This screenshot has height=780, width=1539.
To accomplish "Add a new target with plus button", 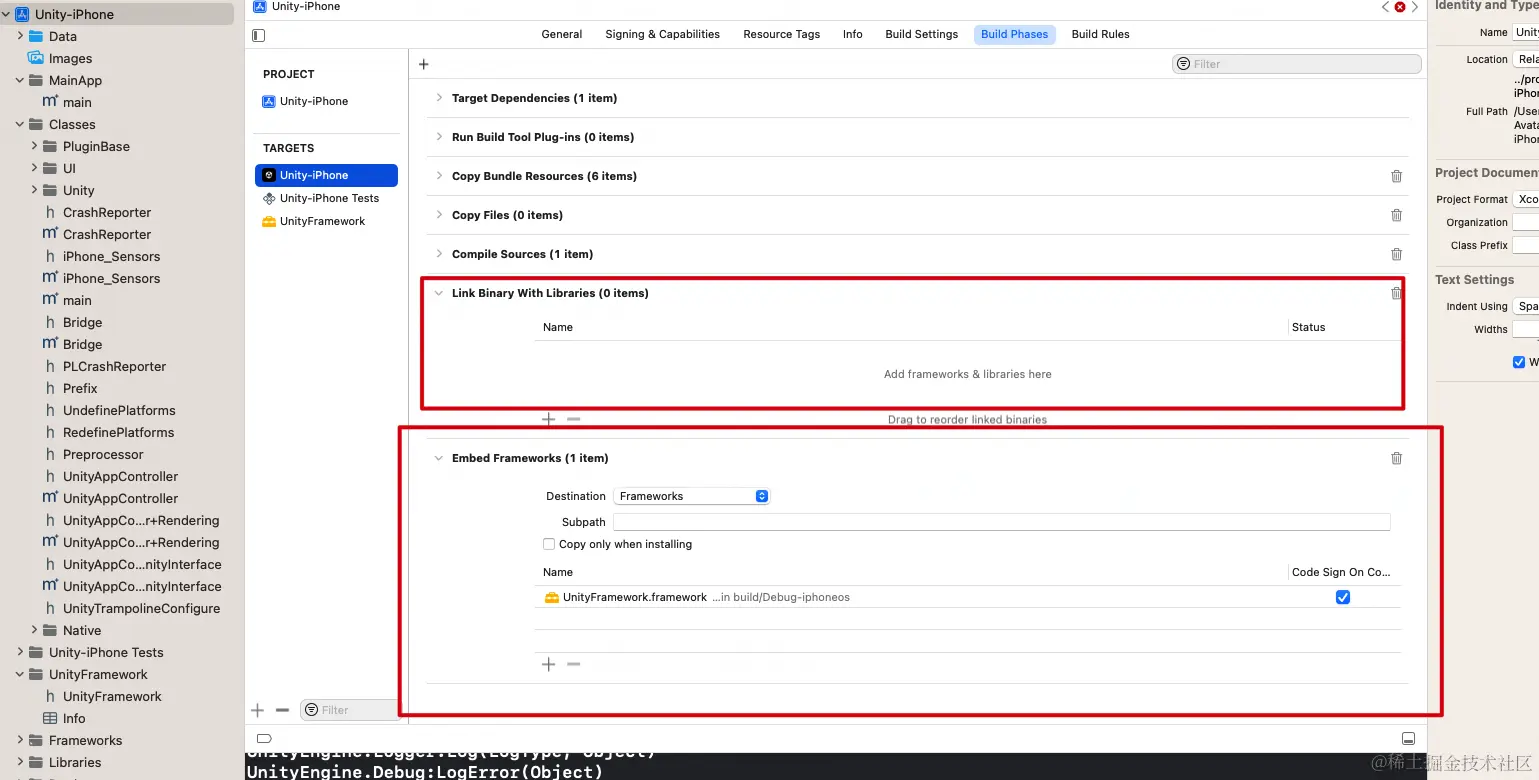I will click(257, 710).
